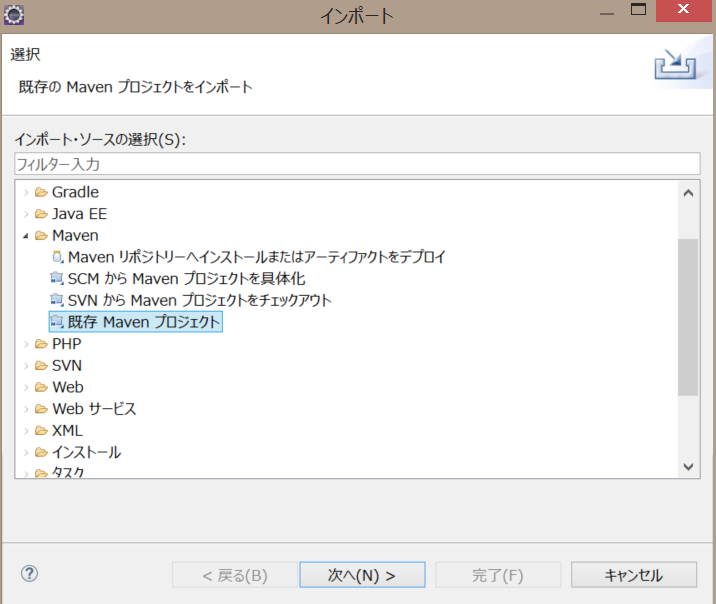Expand the Gradle tree node
The image size is (716, 604).
26,193
